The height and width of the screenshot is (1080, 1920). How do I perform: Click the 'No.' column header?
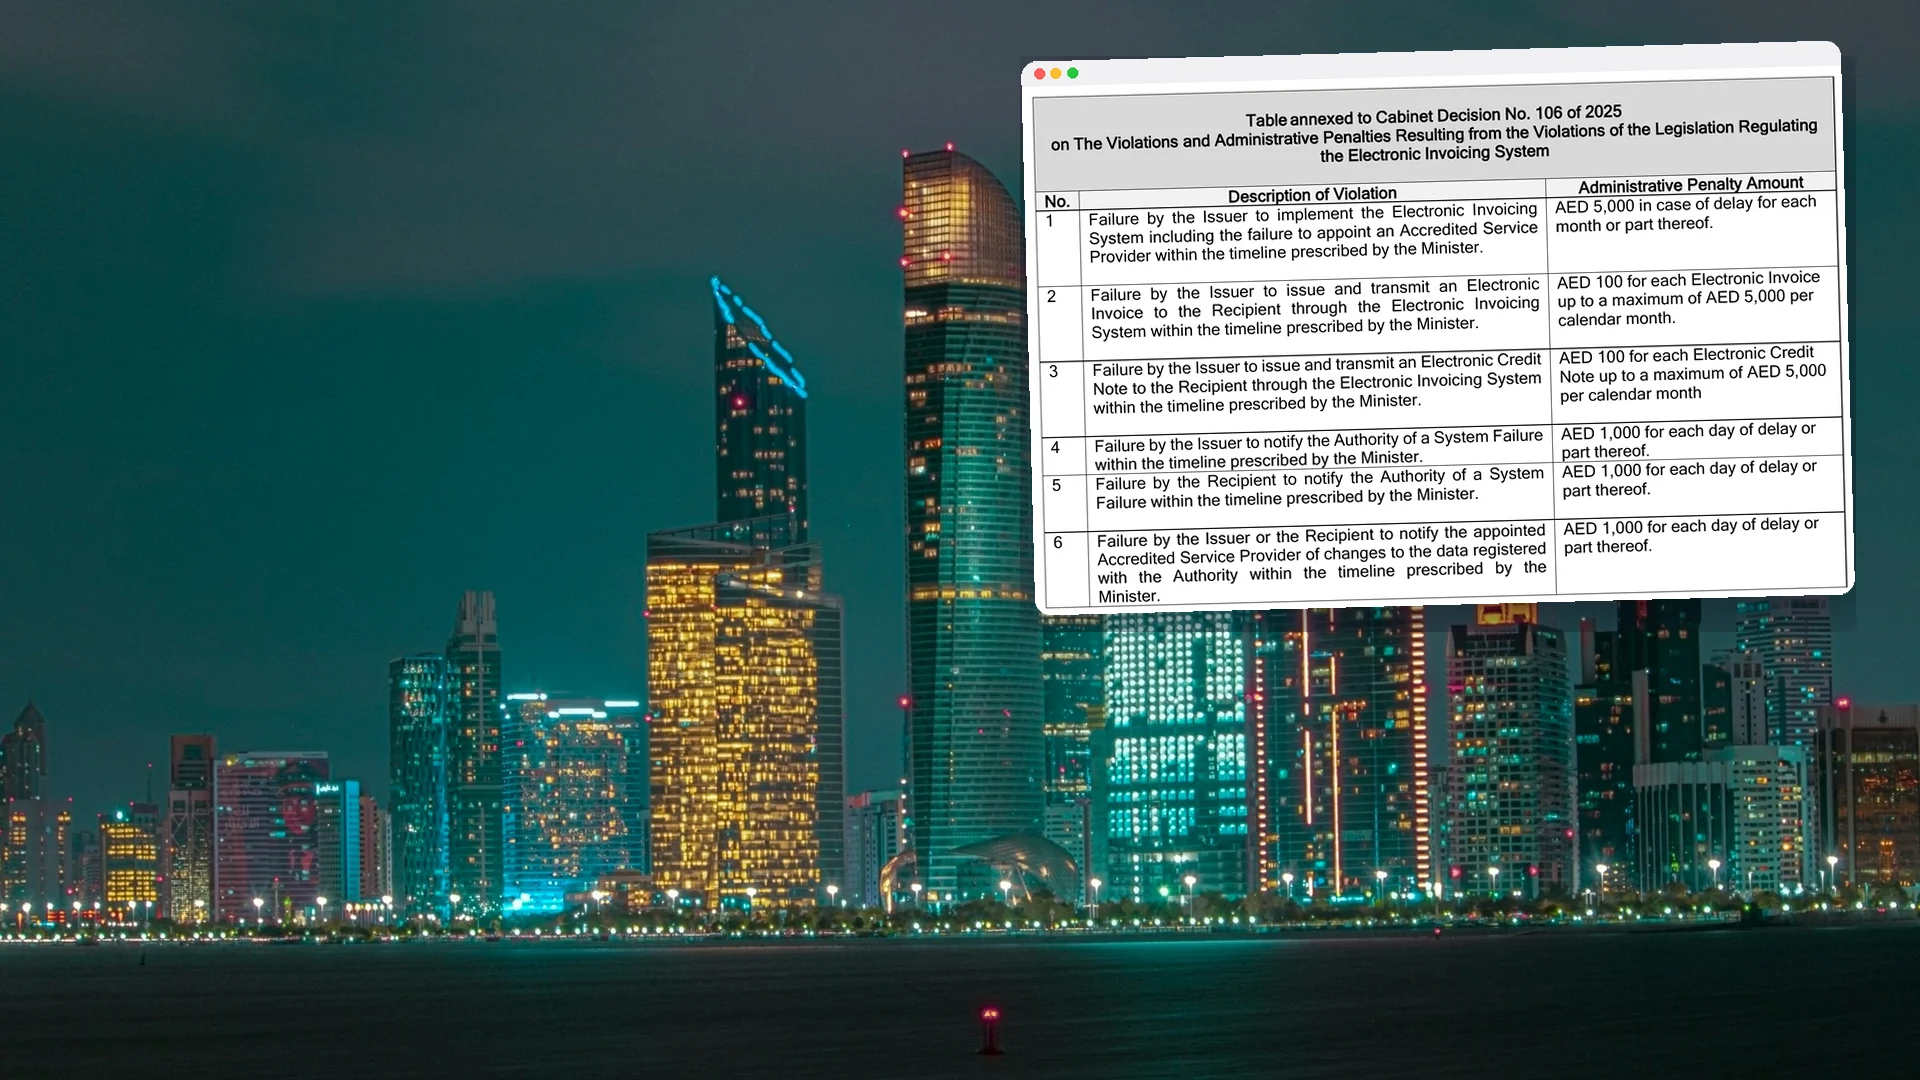click(1057, 201)
